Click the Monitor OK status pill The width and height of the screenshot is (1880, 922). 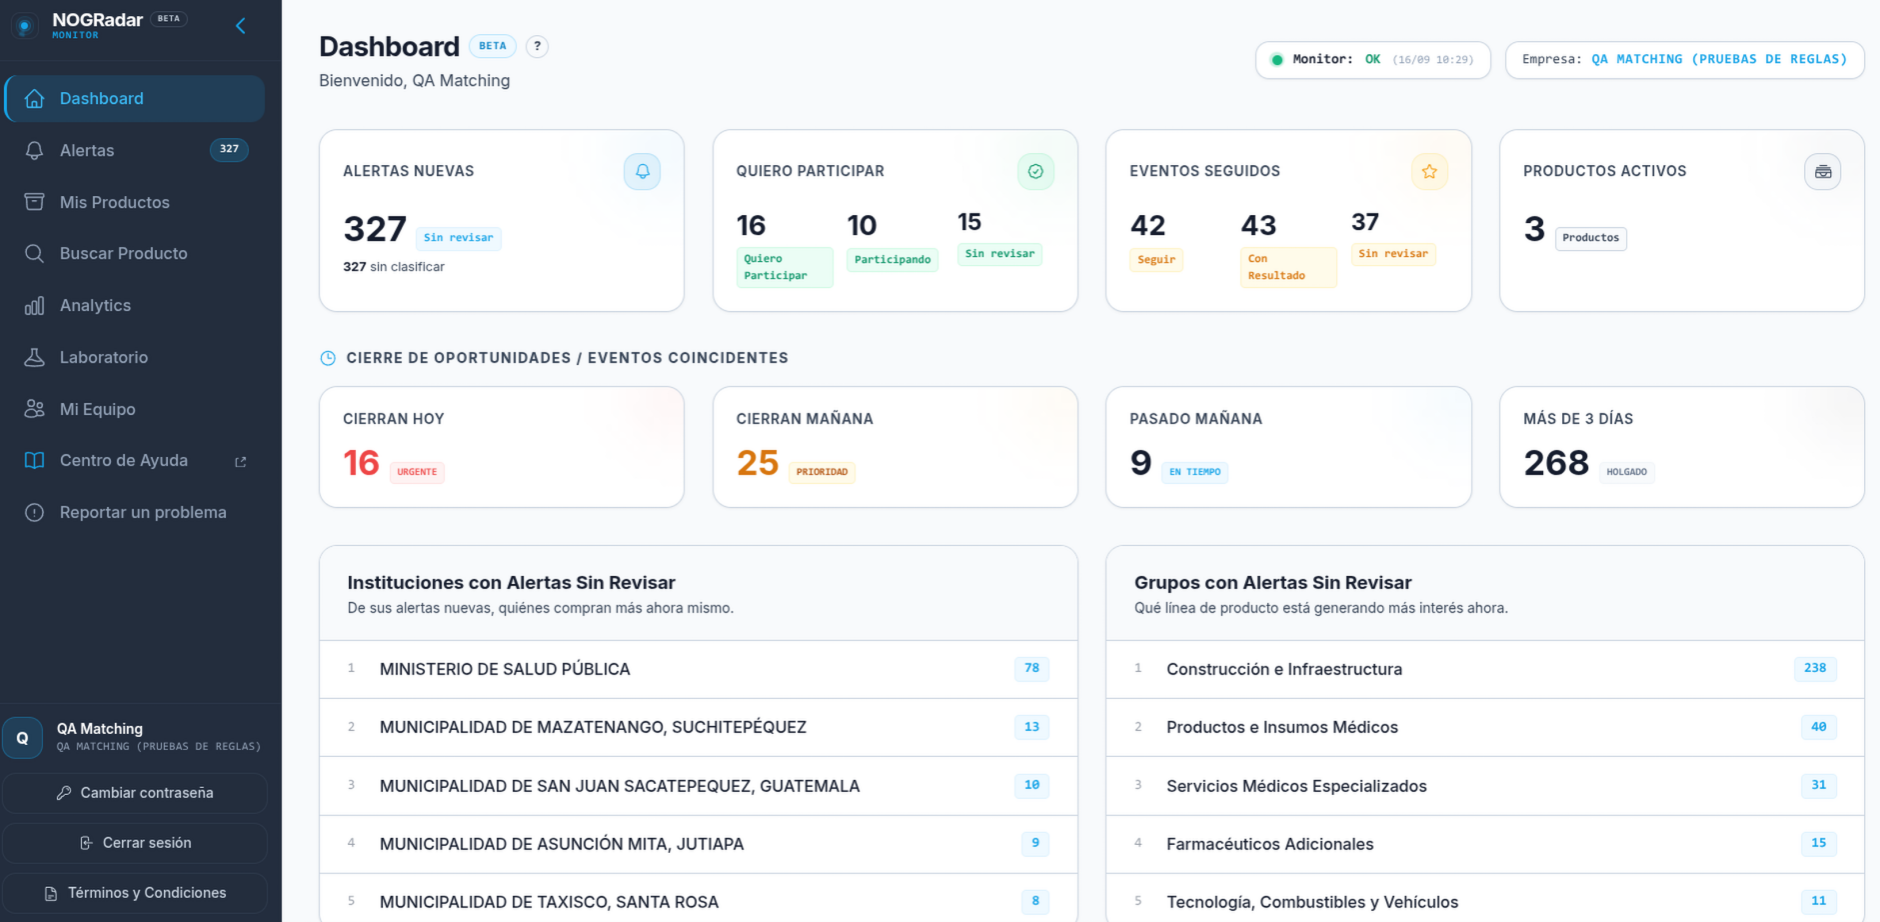(1373, 60)
